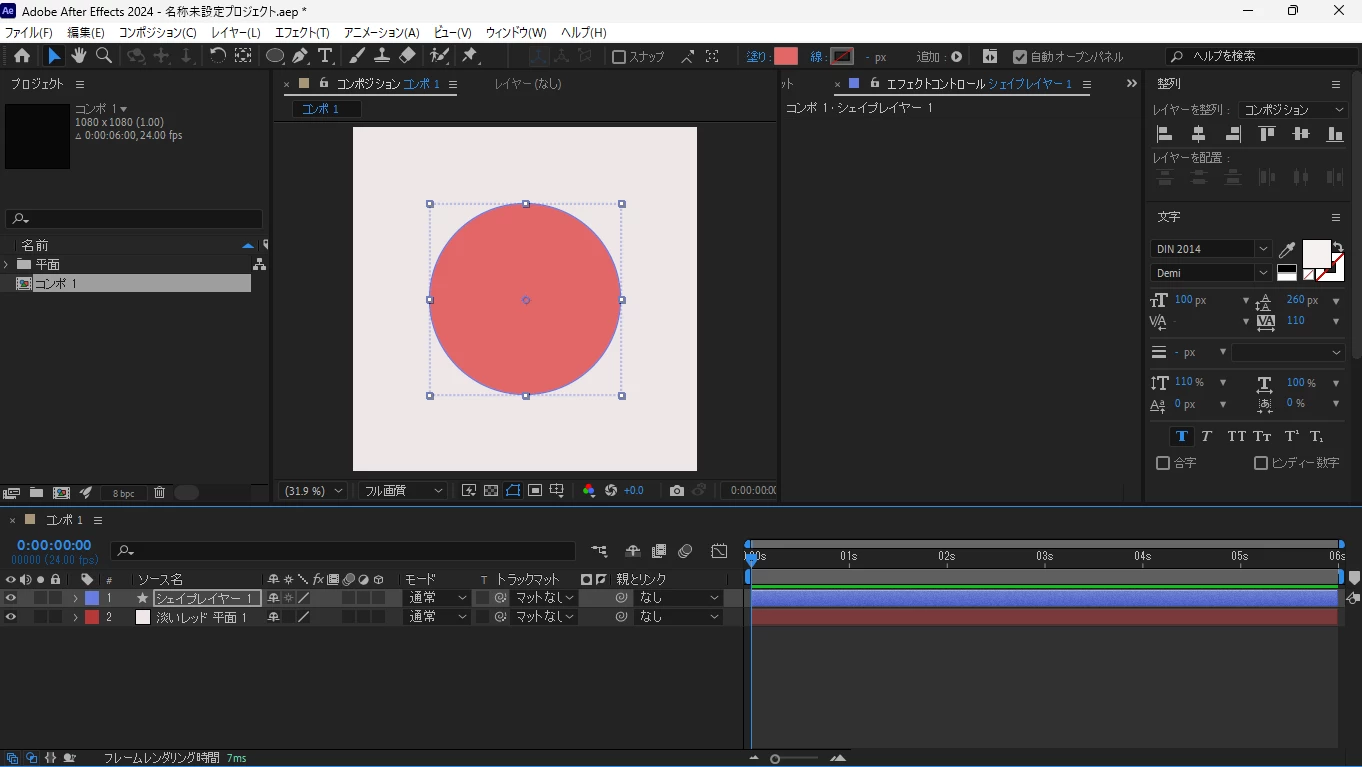The width and height of the screenshot is (1362, 767).
Task: Toggle transparency grid in composition viewer
Action: click(491, 490)
